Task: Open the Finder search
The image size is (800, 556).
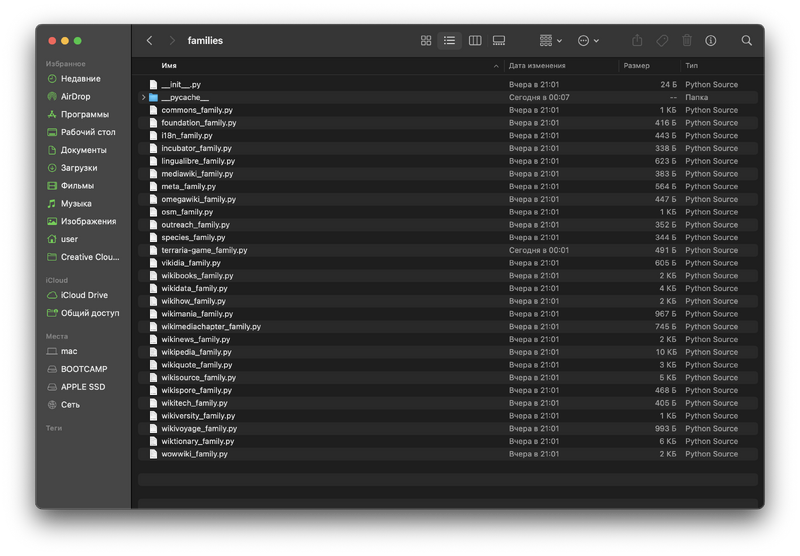Action: click(x=746, y=41)
